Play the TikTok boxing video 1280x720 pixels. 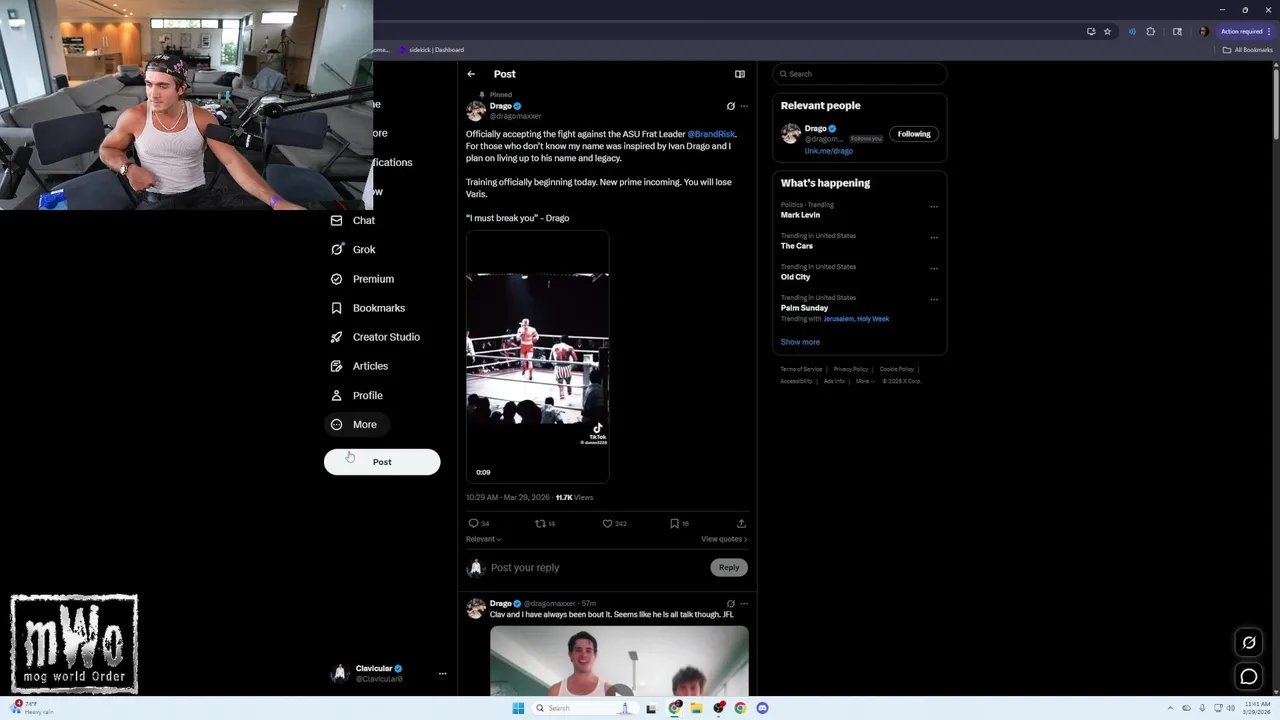pos(537,357)
